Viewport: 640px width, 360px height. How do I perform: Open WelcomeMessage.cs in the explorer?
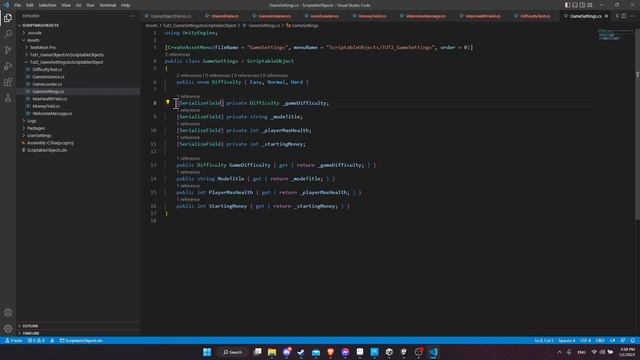click(52, 113)
